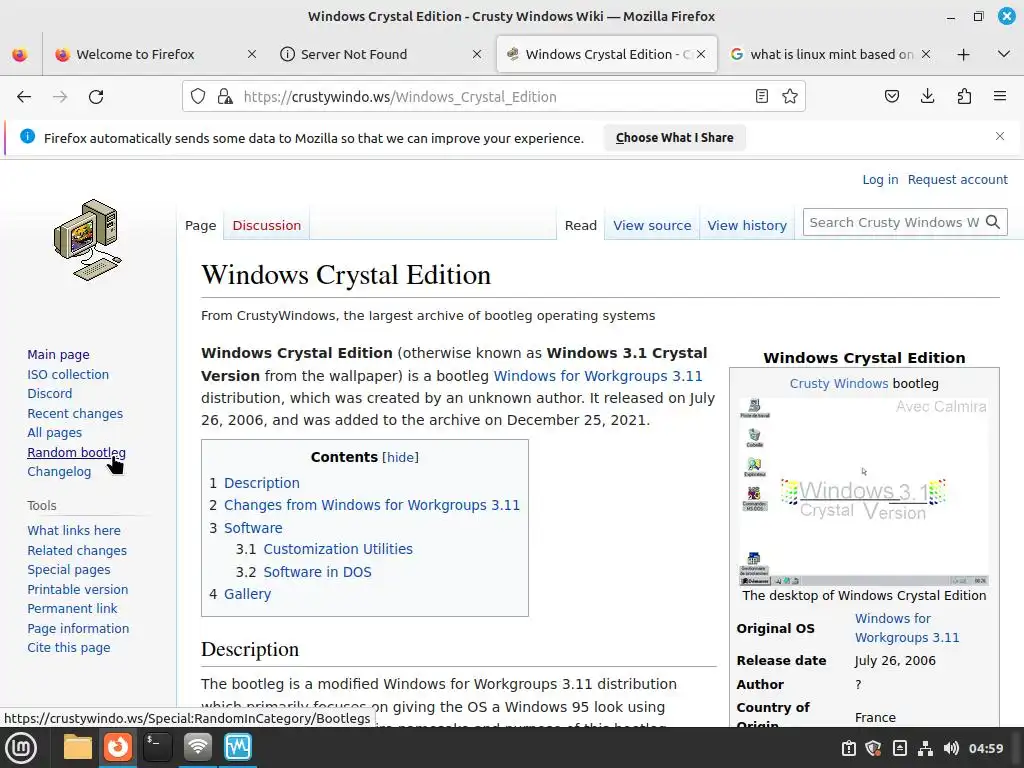
Task: Open the wireless taskbar application
Action: click(x=198, y=747)
